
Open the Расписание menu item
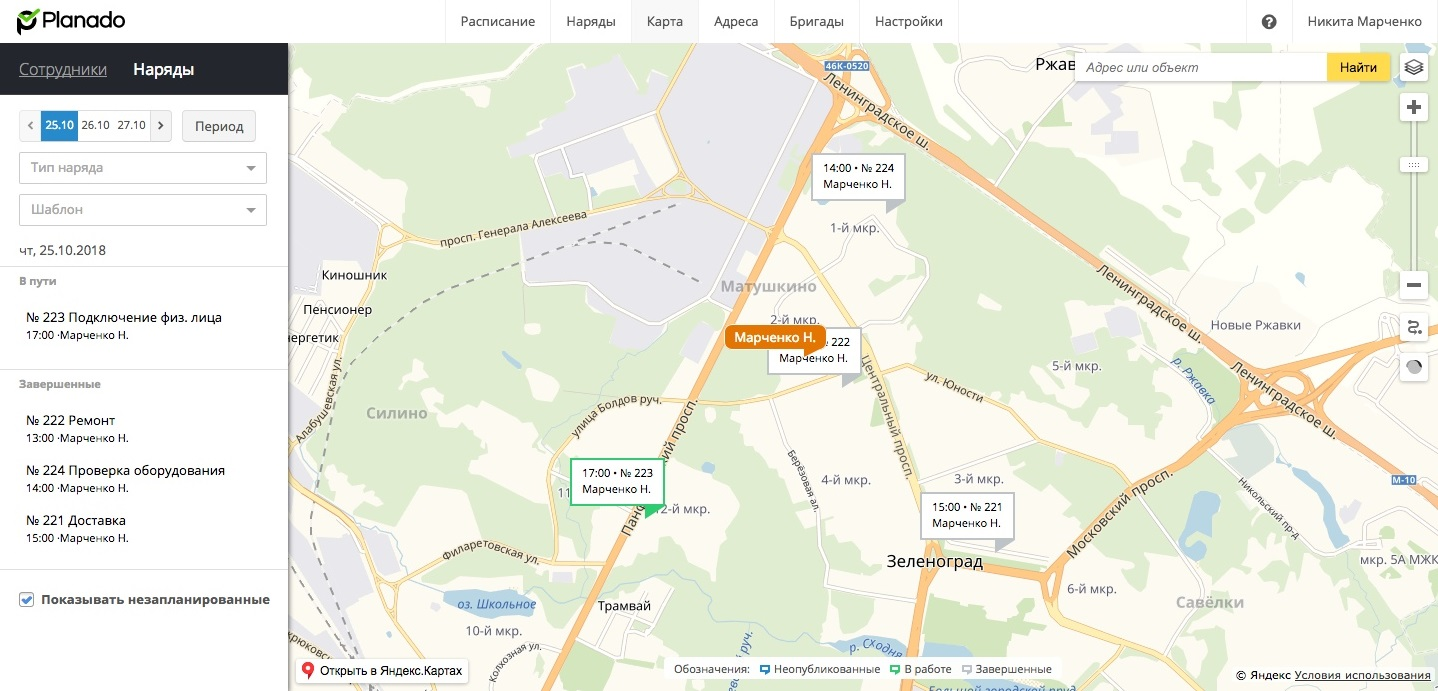[498, 22]
